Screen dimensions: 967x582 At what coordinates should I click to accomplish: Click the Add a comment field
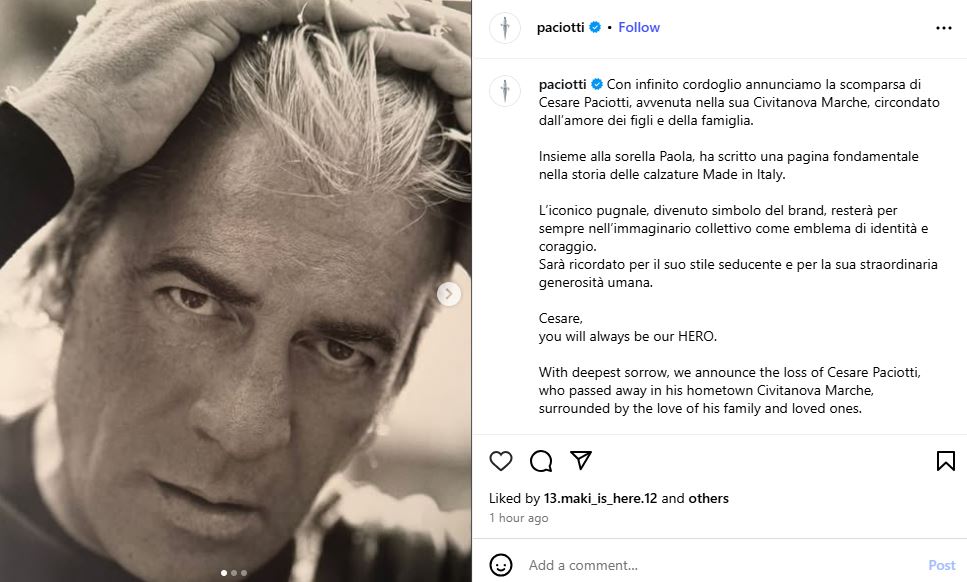tap(722, 565)
